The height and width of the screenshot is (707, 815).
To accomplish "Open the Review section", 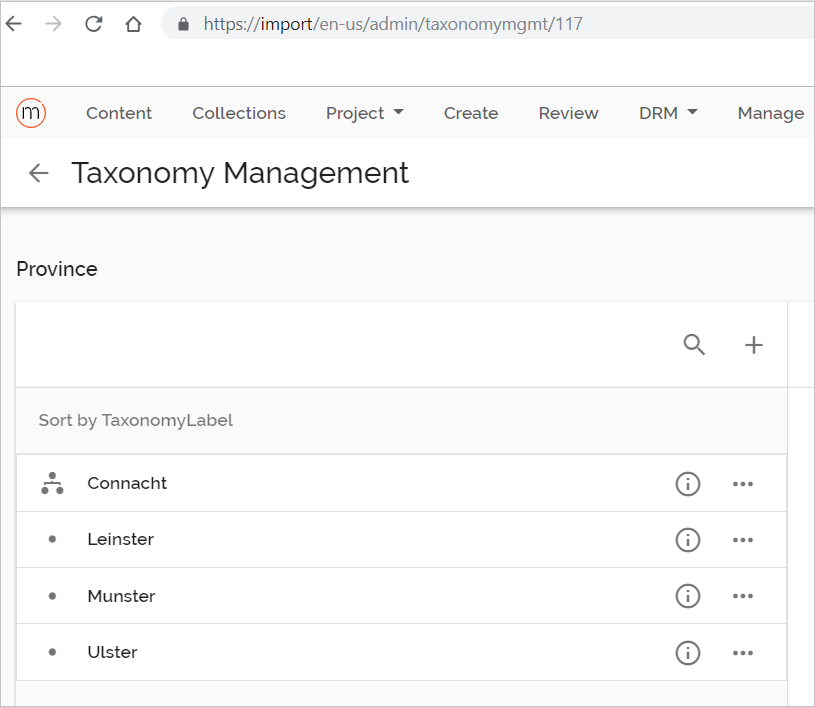I will tap(568, 113).
